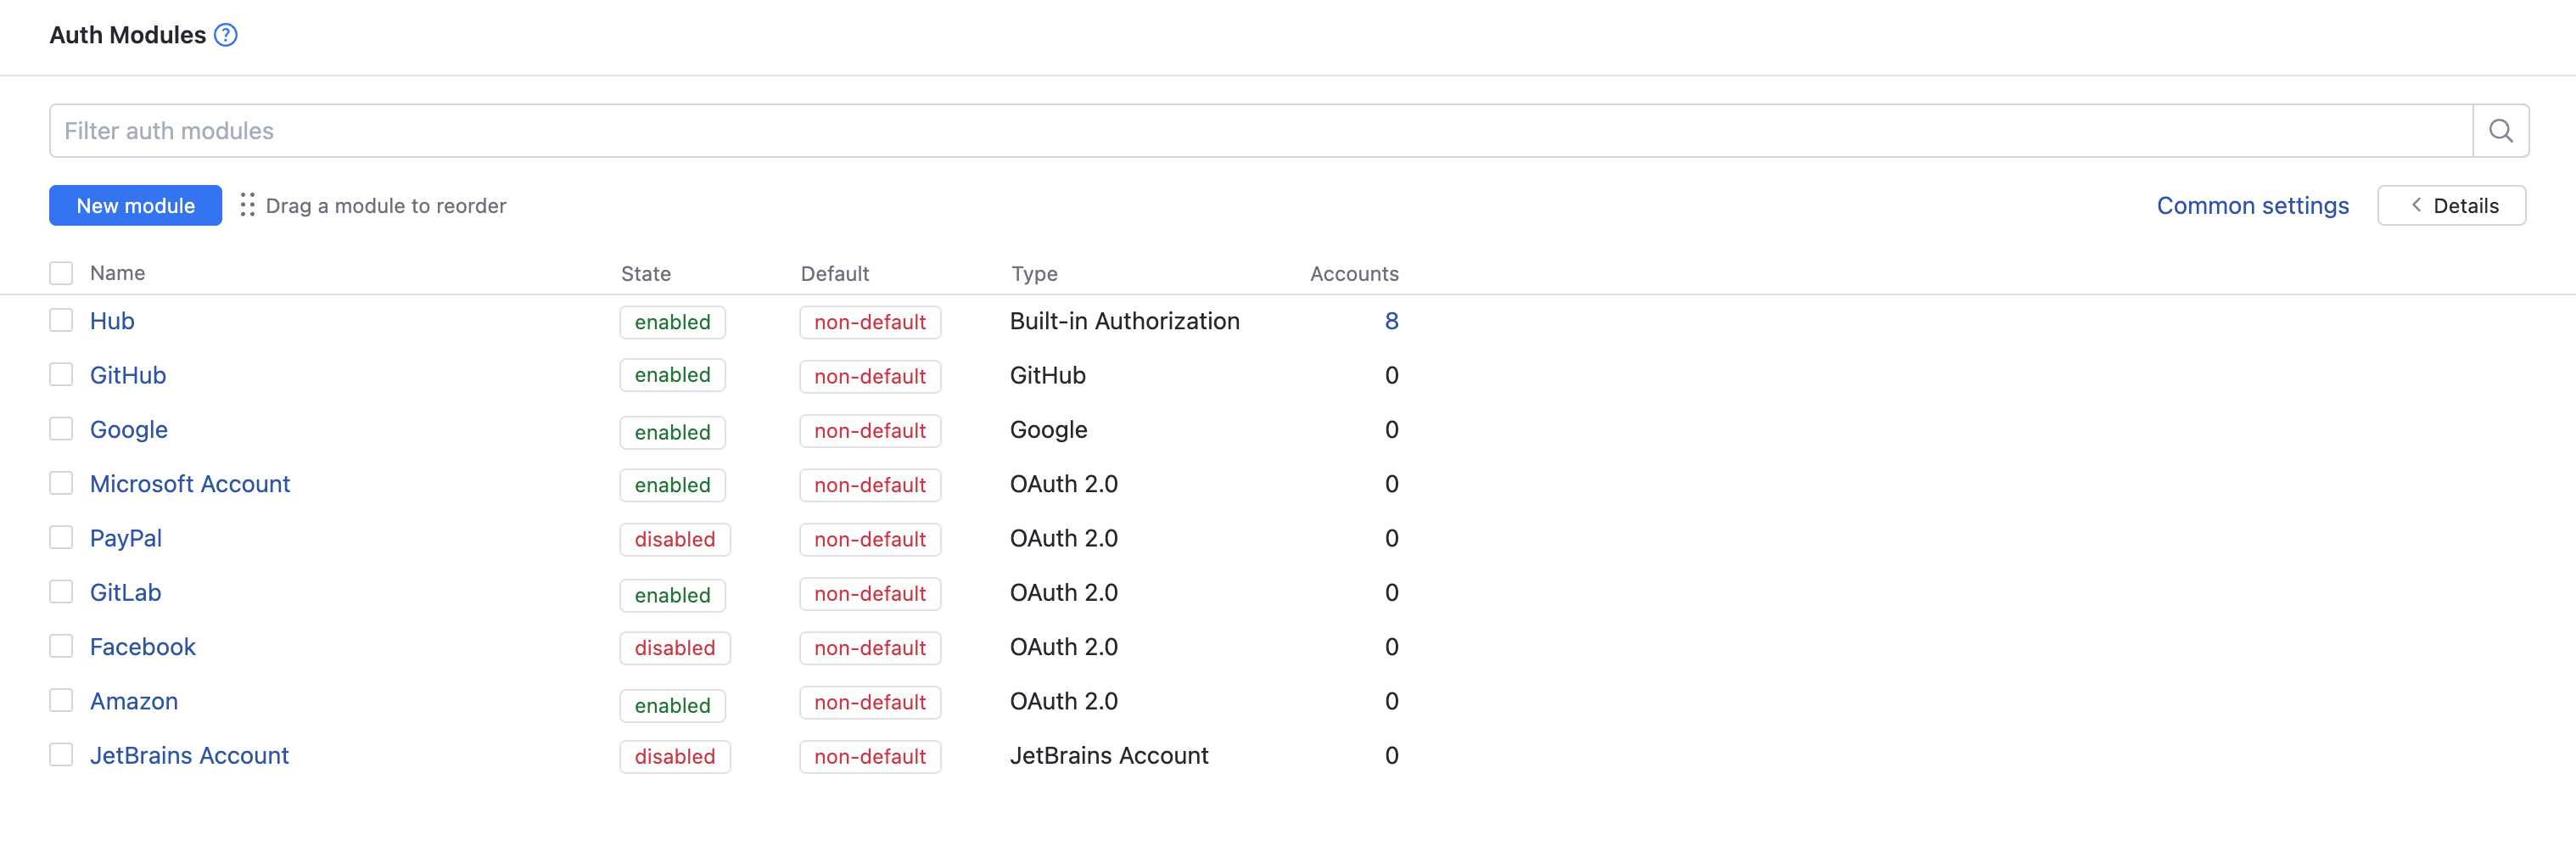
Task: Open the Microsoft Account module
Action: pos(190,483)
